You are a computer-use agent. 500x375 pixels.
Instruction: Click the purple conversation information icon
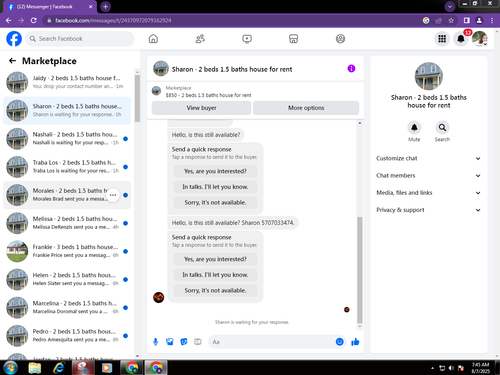tap(351, 69)
